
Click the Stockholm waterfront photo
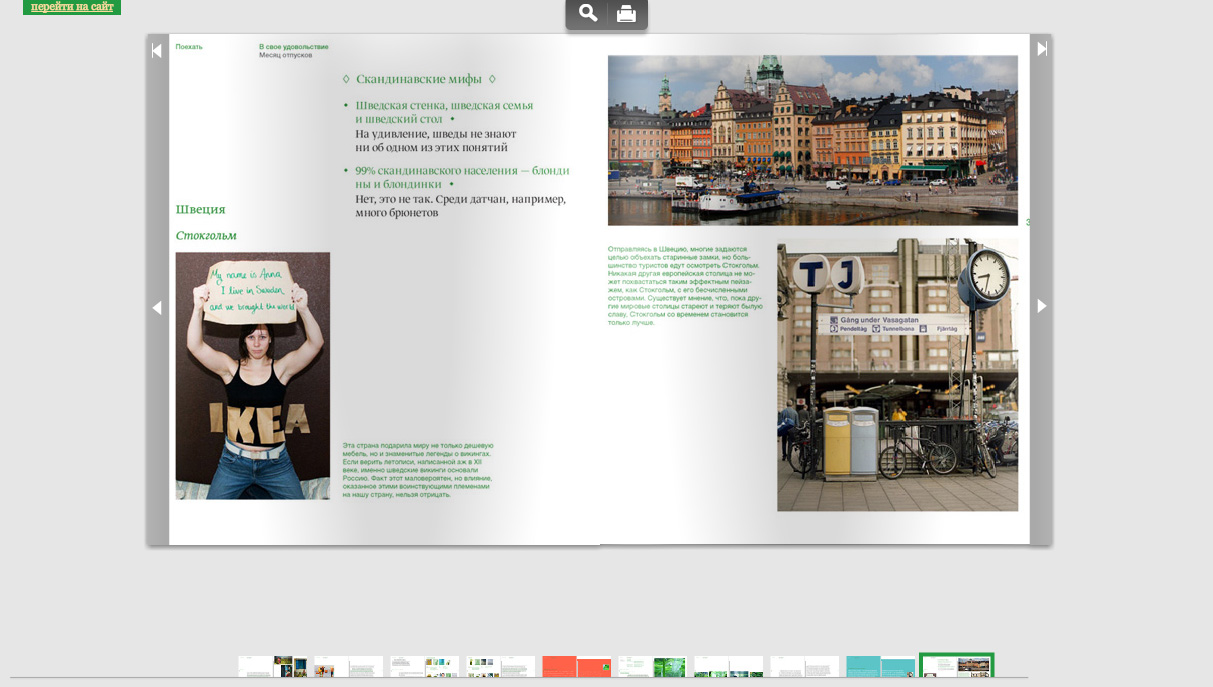tap(812, 140)
